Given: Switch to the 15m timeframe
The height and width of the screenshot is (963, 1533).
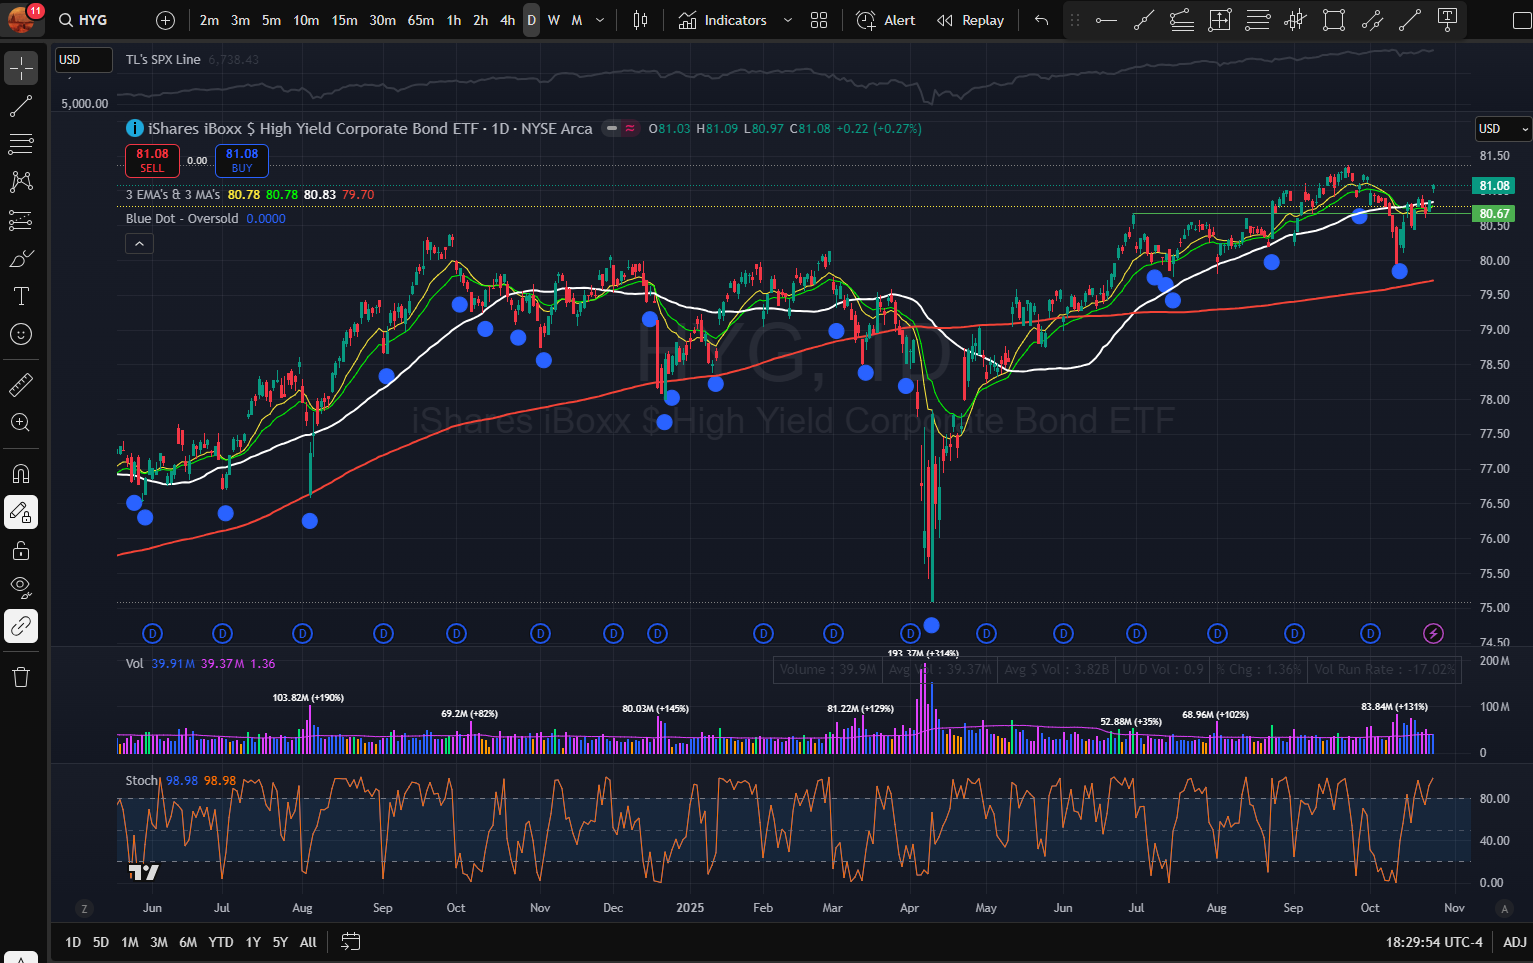Looking at the screenshot, I should pyautogui.click(x=344, y=20).
